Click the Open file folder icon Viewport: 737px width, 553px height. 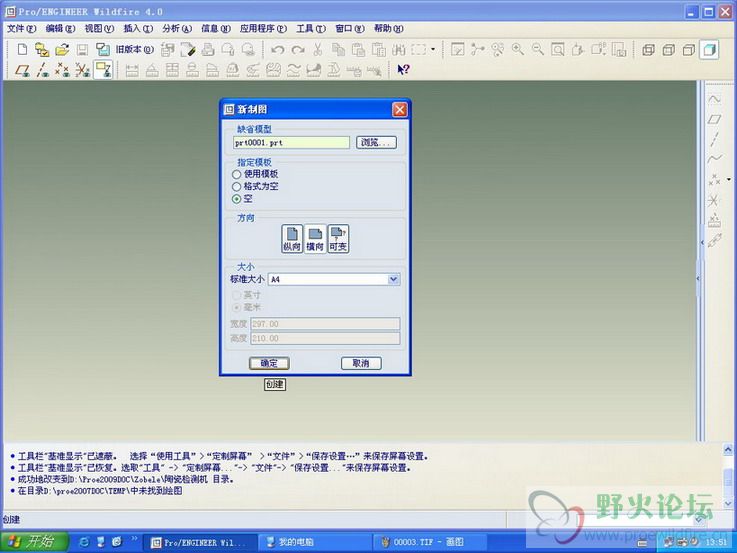62,49
